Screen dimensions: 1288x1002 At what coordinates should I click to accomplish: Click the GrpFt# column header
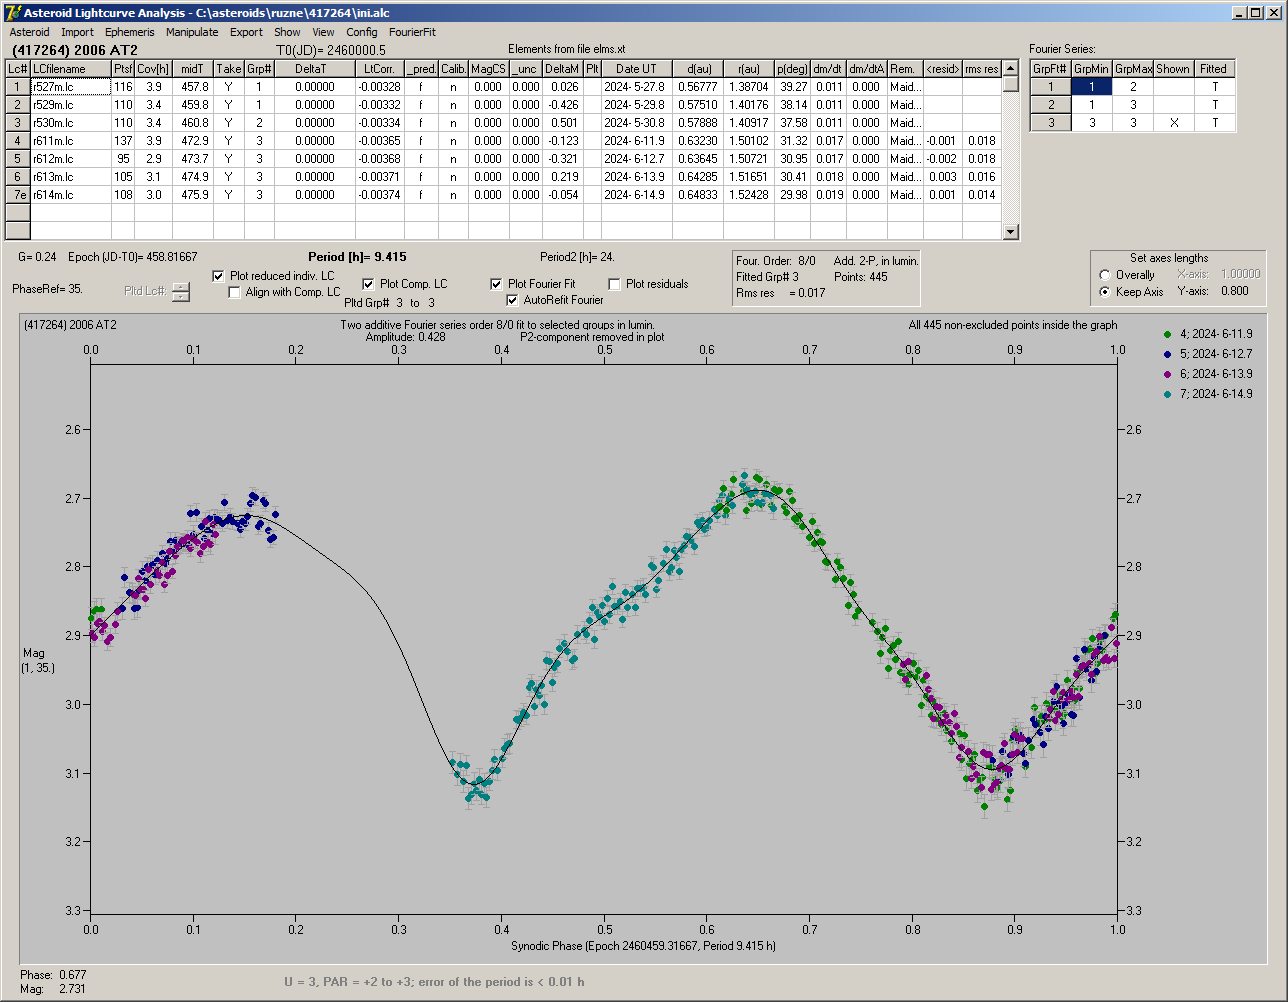[1051, 69]
